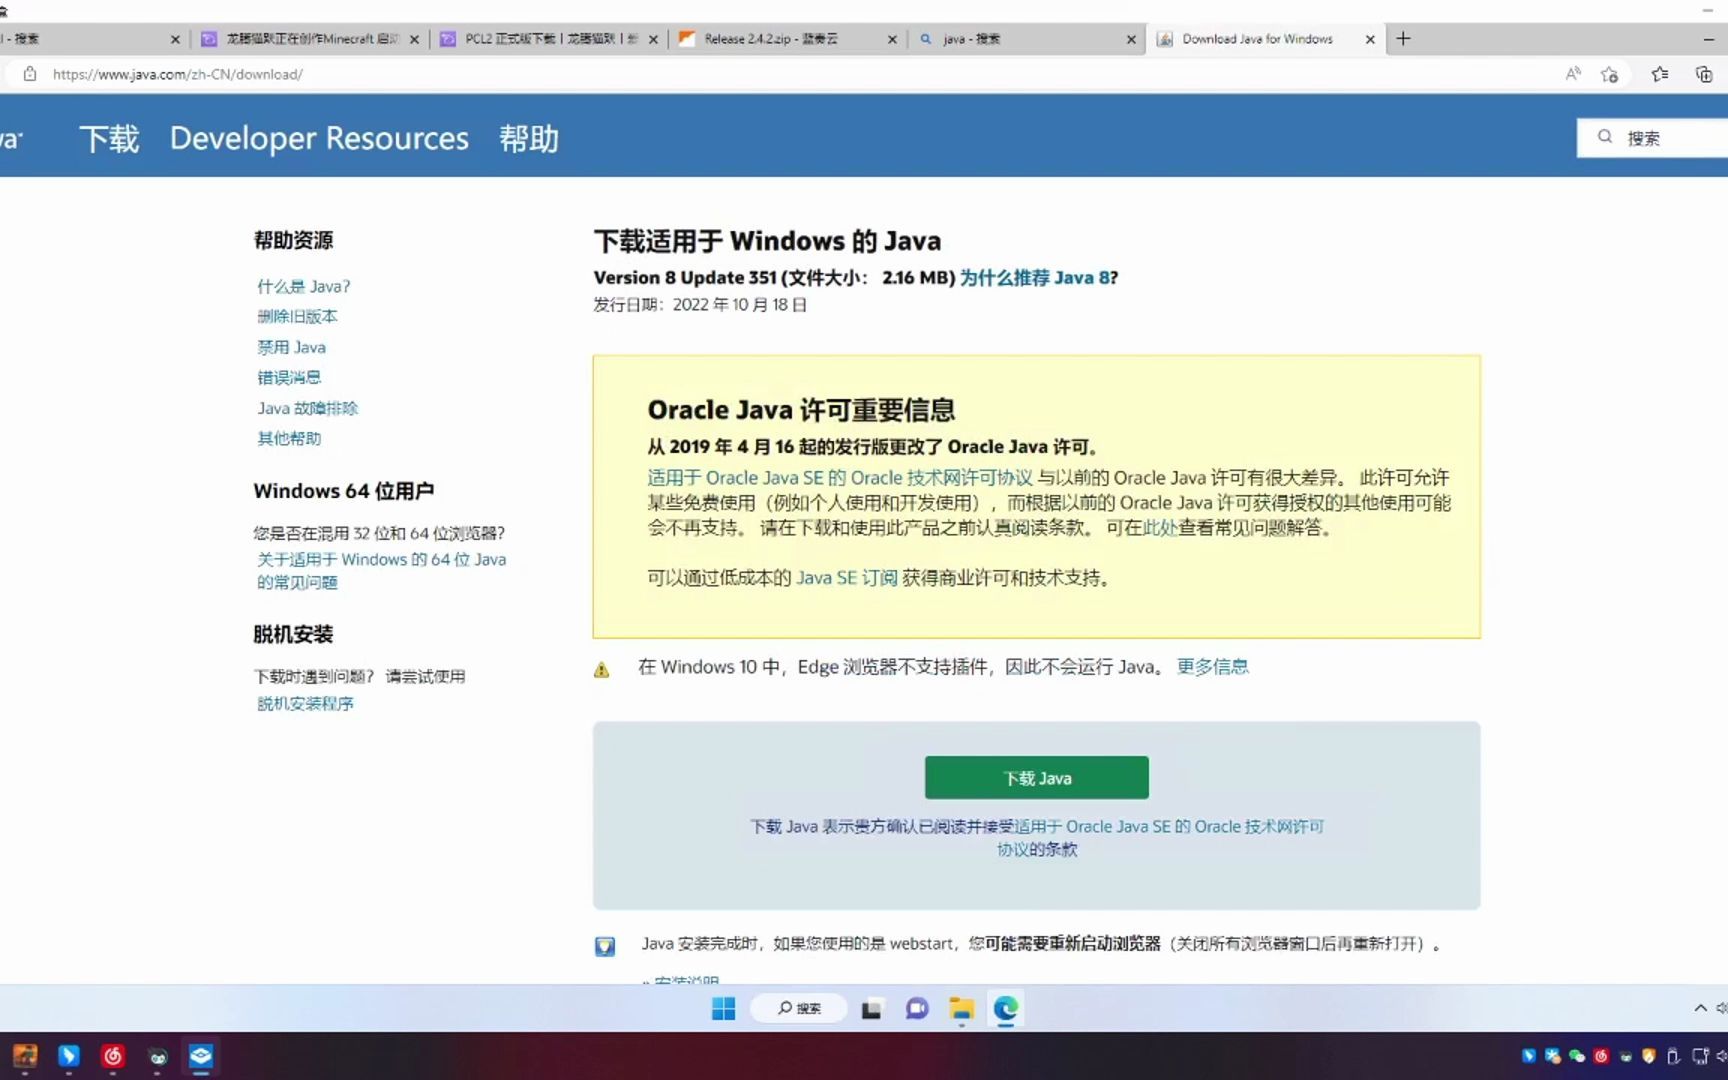Screen dimensions: 1728x1080
Task: Open the blue stacked-layers app on the lower taskbar
Action: pos(201,1056)
